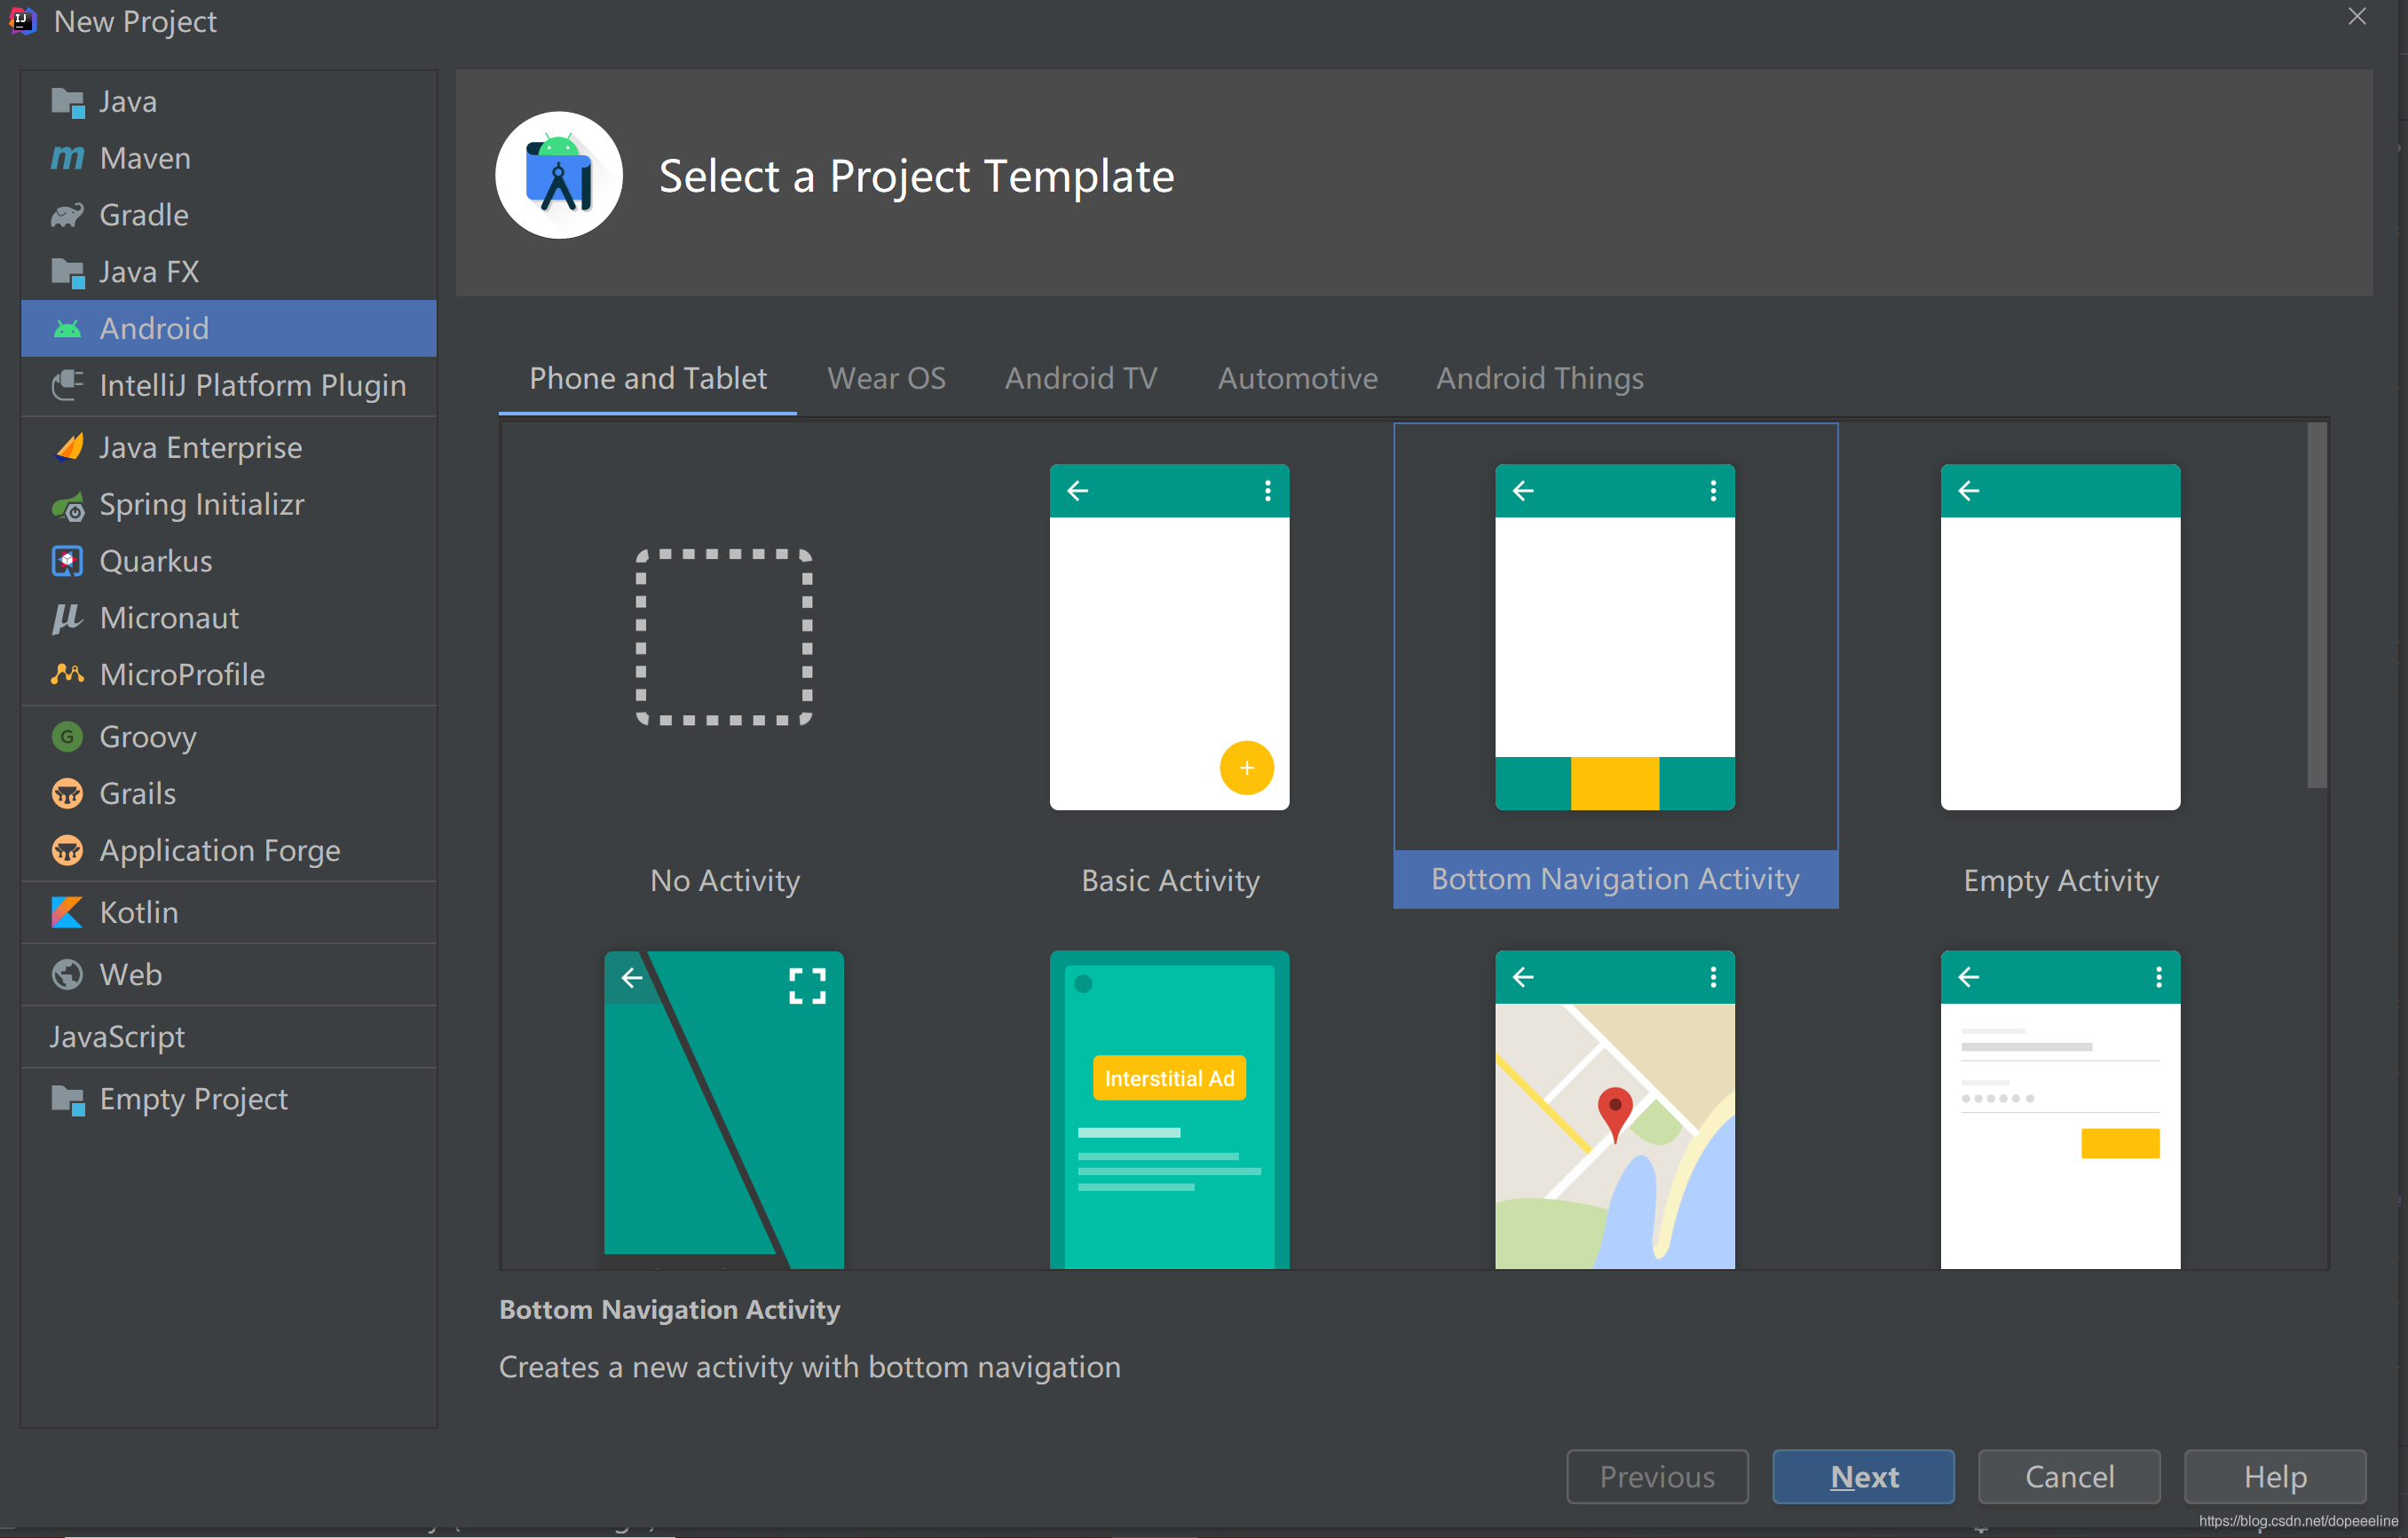2408x1538 pixels.
Task: Click the Grails orange icon
Action: tap(67, 794)
